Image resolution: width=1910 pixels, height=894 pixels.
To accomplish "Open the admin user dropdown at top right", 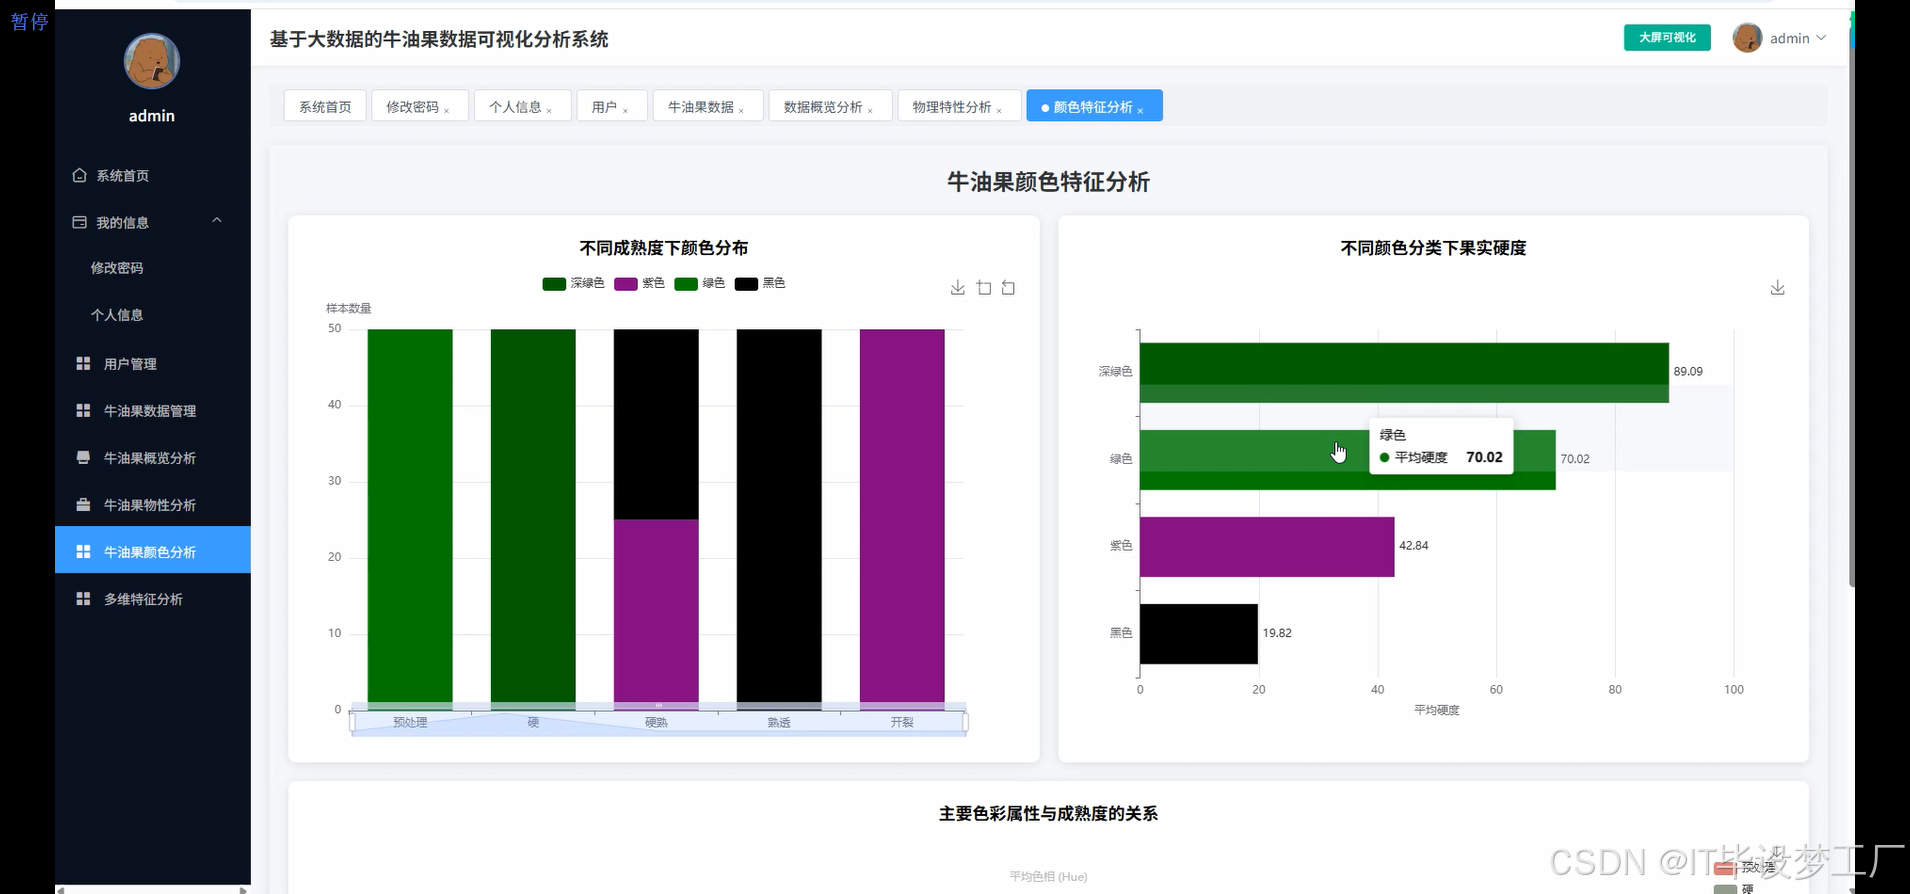I will click(1798, 38).
